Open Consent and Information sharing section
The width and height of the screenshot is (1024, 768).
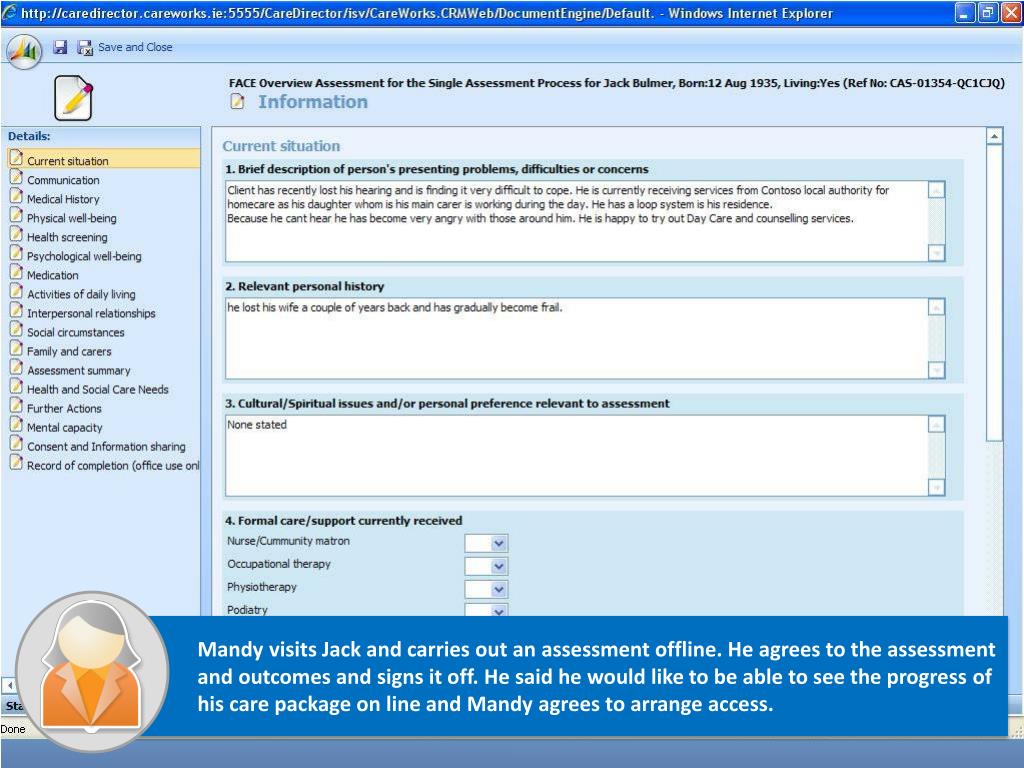coord(106,446)
